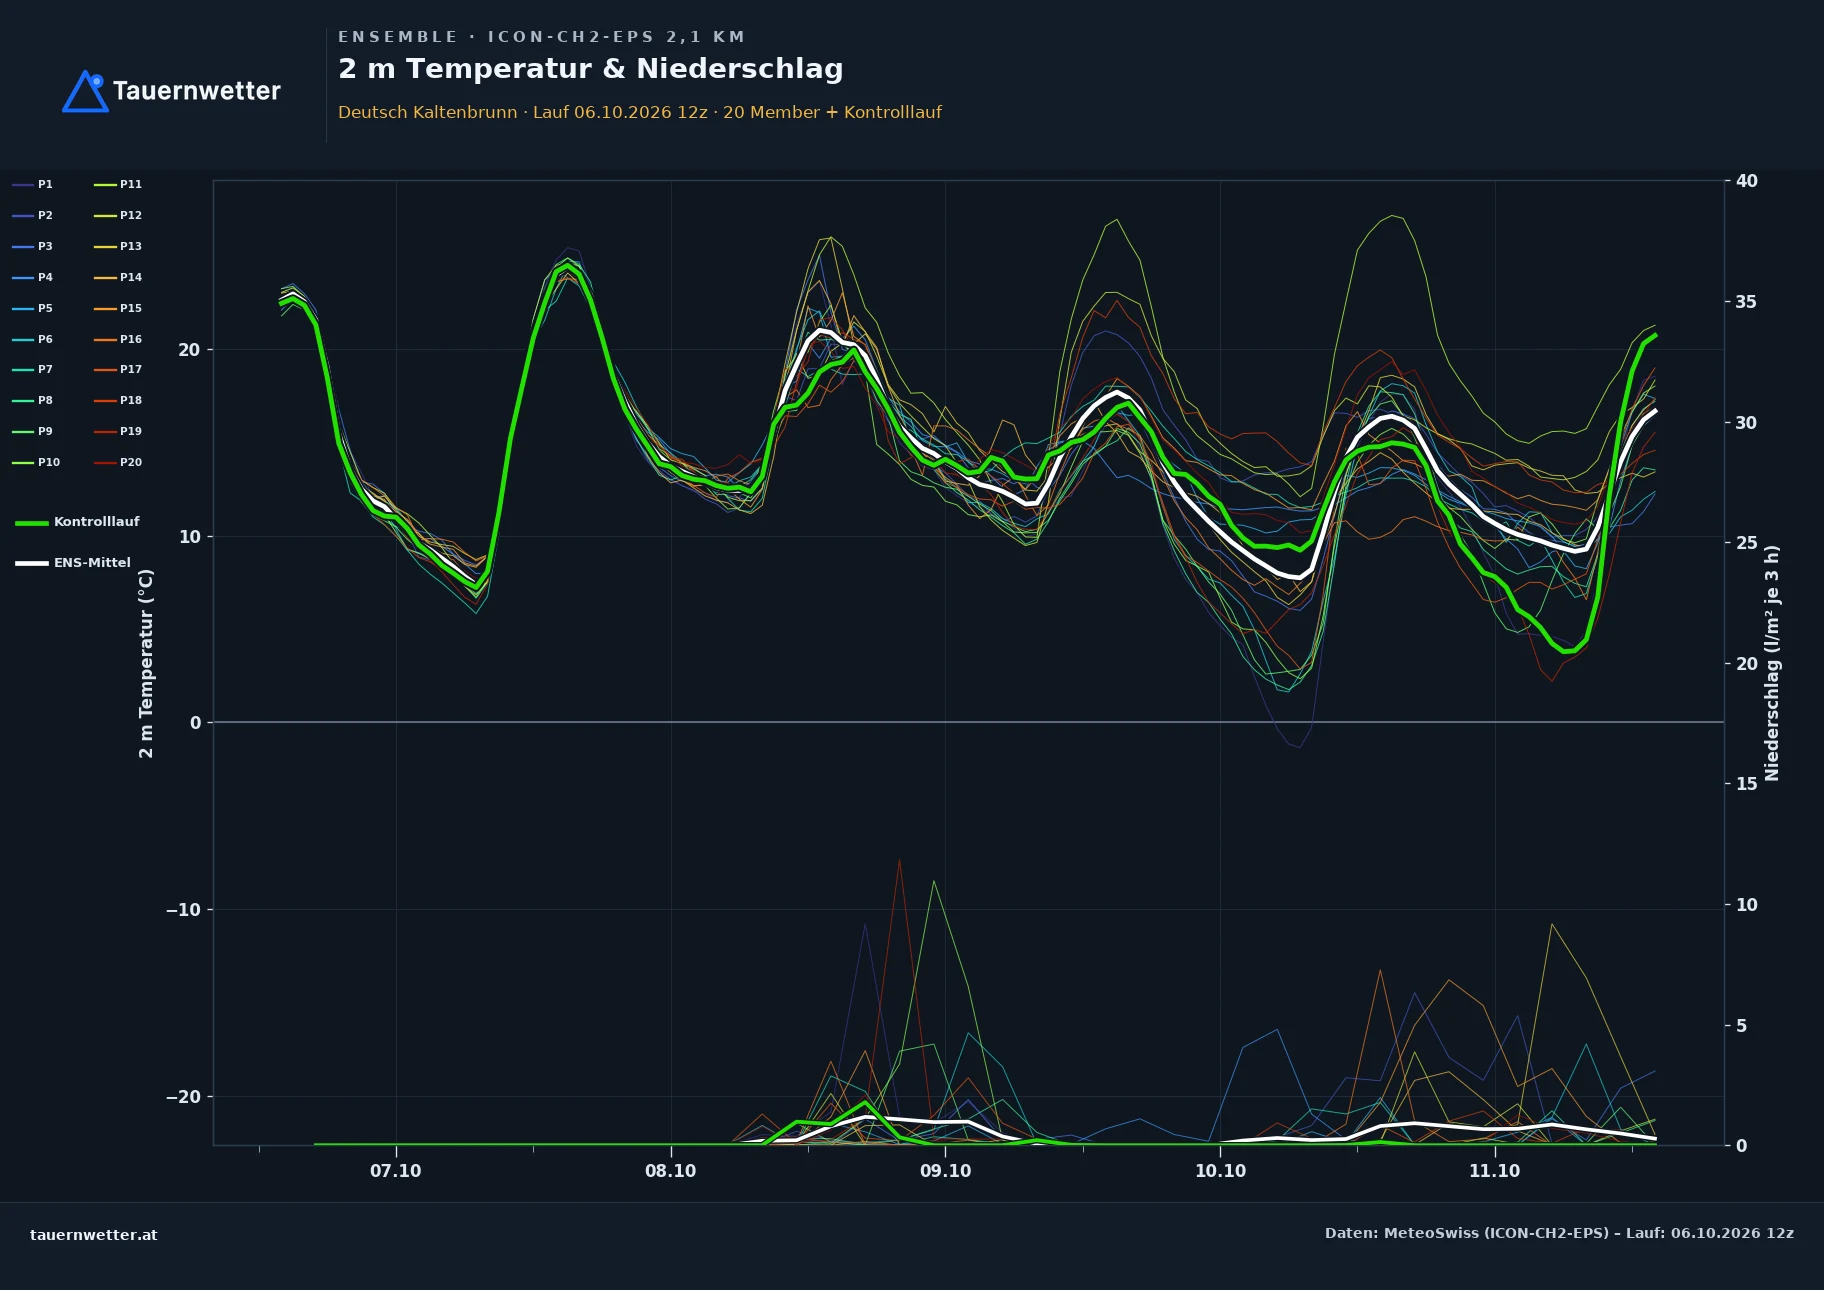Viewport: 1824px width, 1290px height.
Task: Click the MeteoSwiss data source footer text
Action: pos(1559,1233)
